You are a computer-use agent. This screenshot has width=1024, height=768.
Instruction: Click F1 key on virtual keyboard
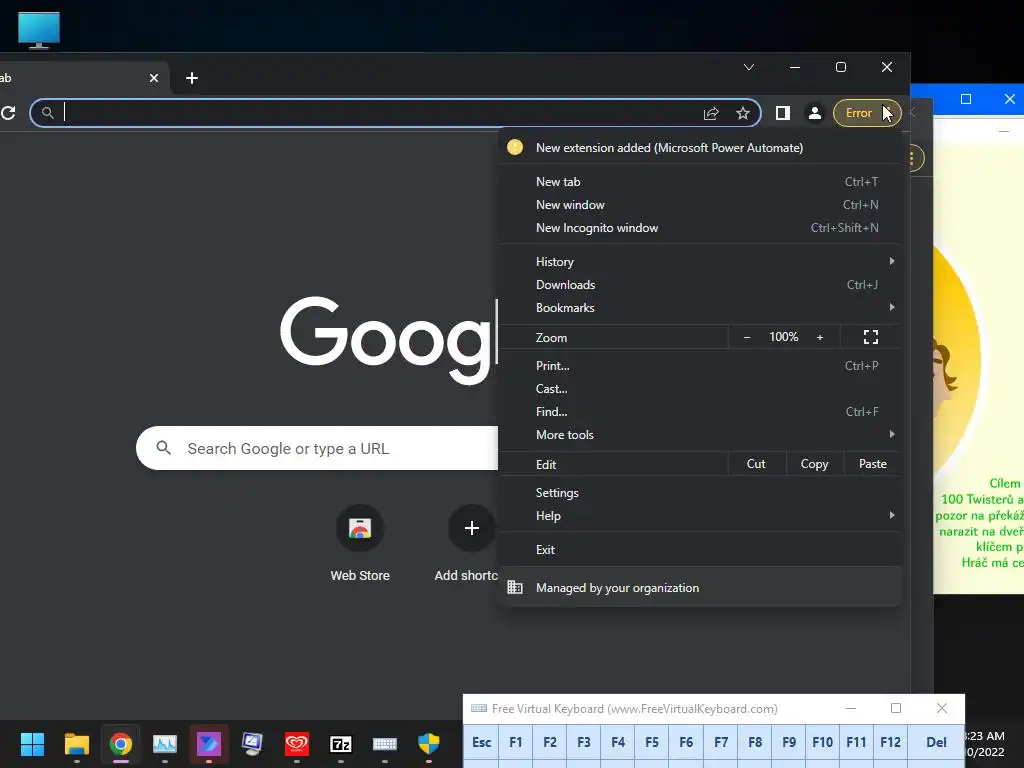point(516,743)
